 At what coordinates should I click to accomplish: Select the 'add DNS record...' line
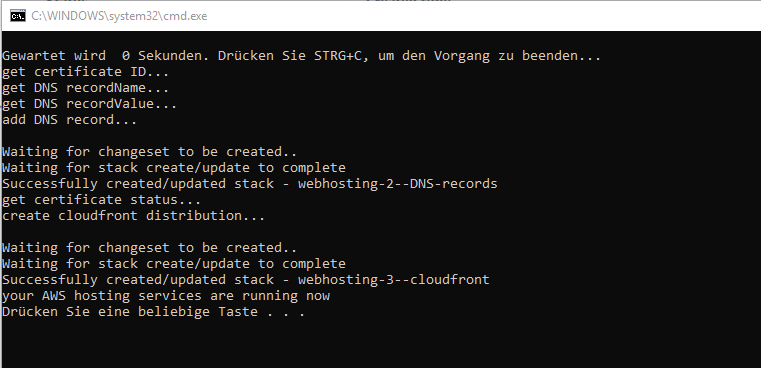pos(70,120)
